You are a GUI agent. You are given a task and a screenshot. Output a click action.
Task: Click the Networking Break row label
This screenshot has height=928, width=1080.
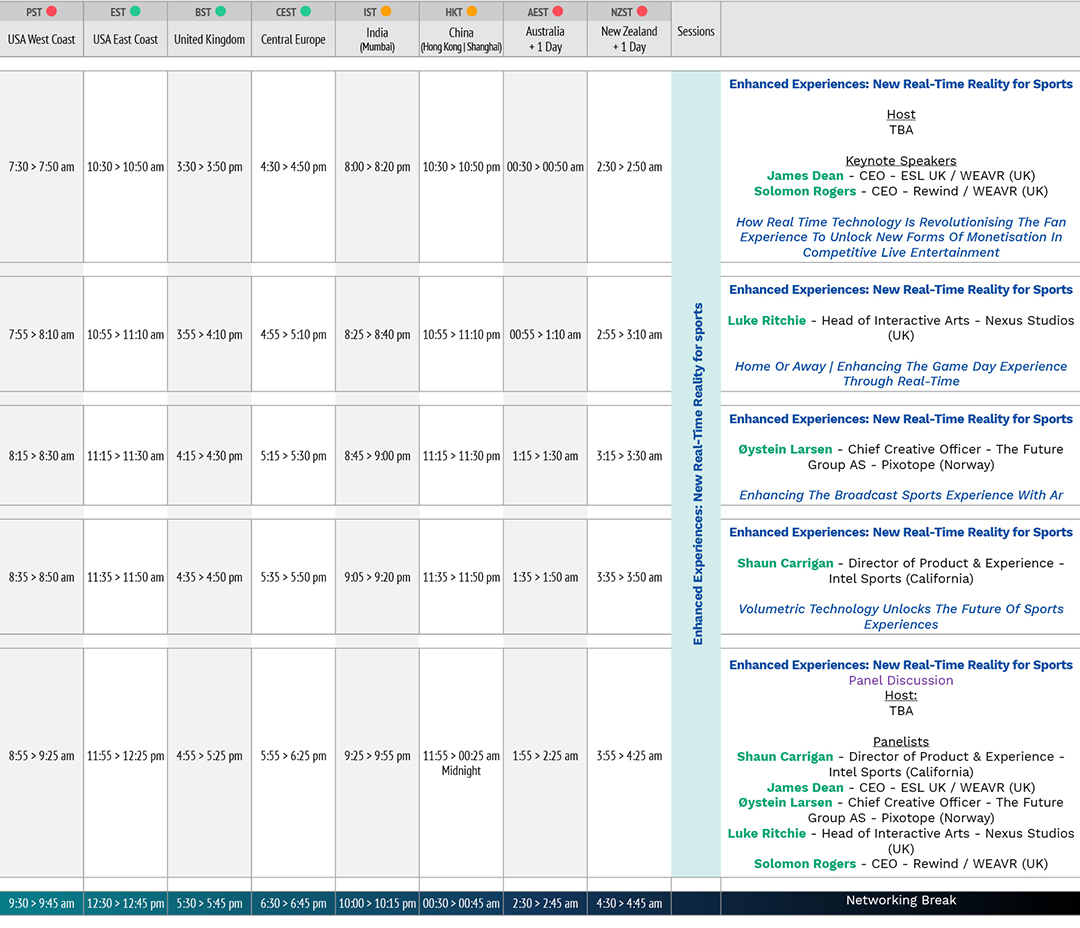(901, 900)
